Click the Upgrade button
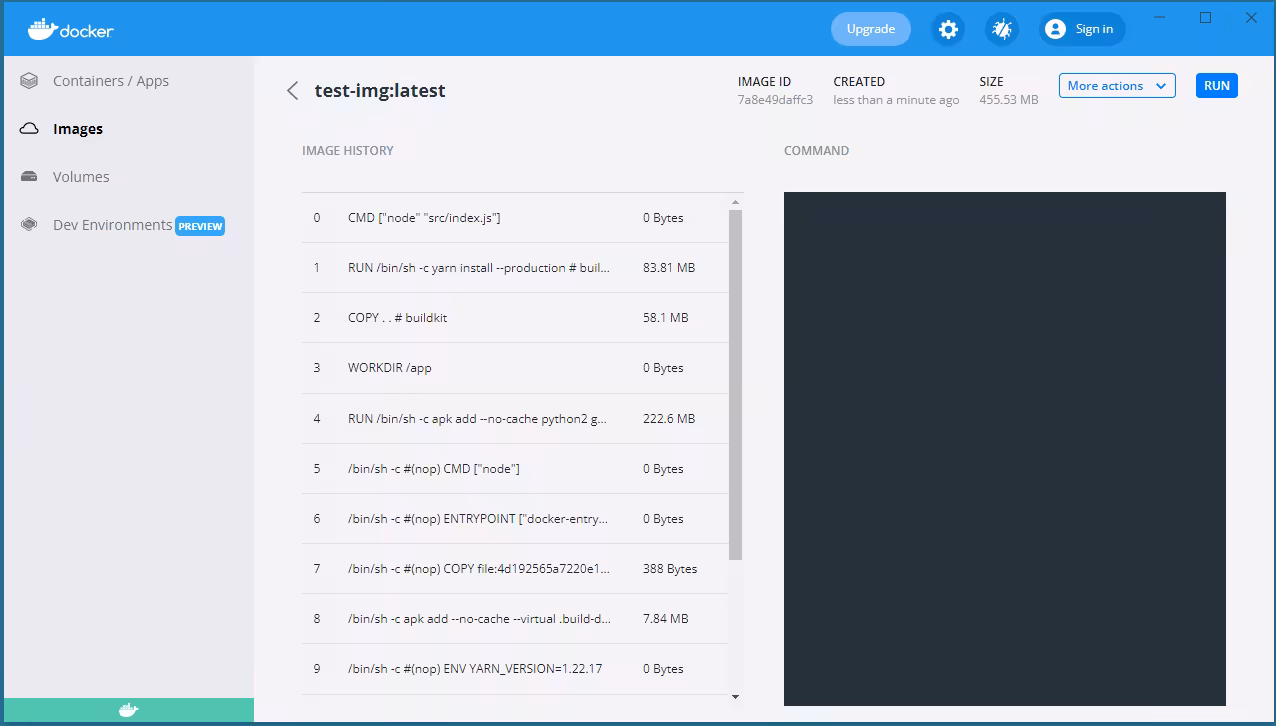Viewport: 1276px width, 726px height. coord(871,29)
